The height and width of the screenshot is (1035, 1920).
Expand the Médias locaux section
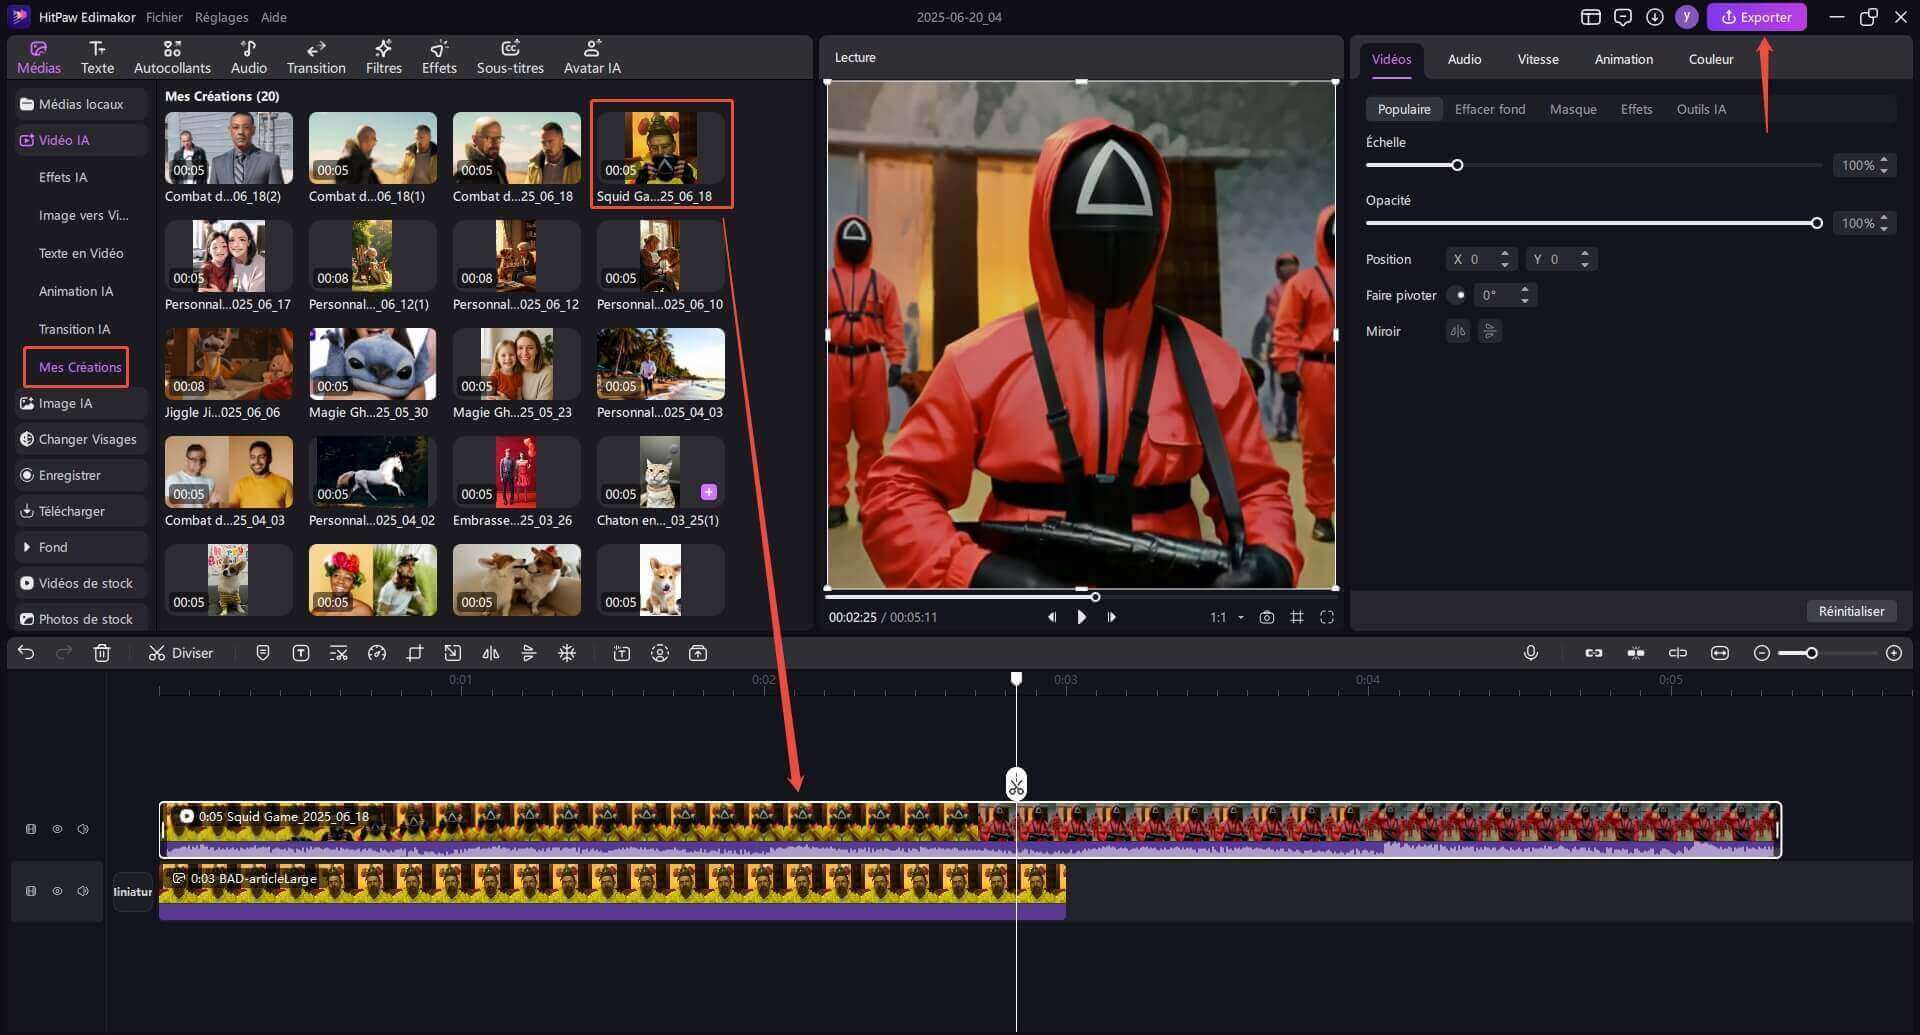tap(80, 104)
